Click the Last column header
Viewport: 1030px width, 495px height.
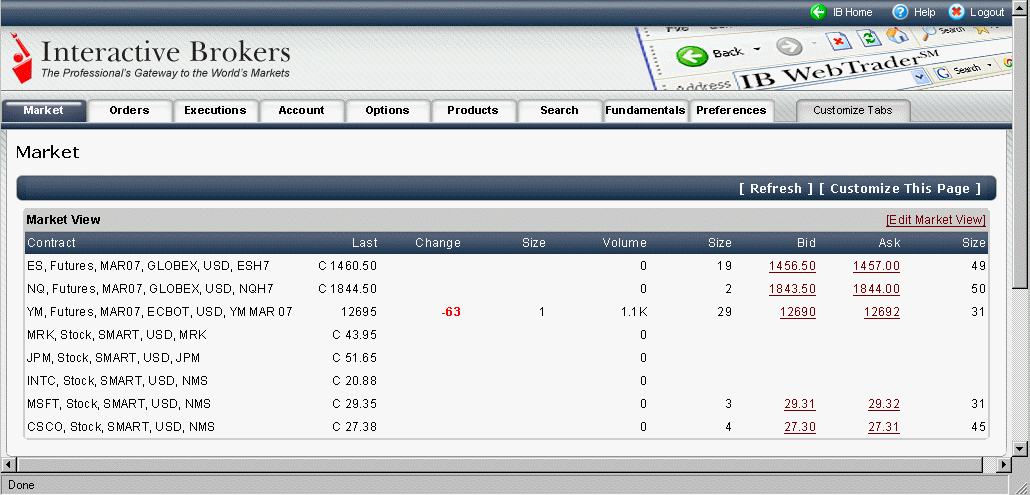coord(365,243)
